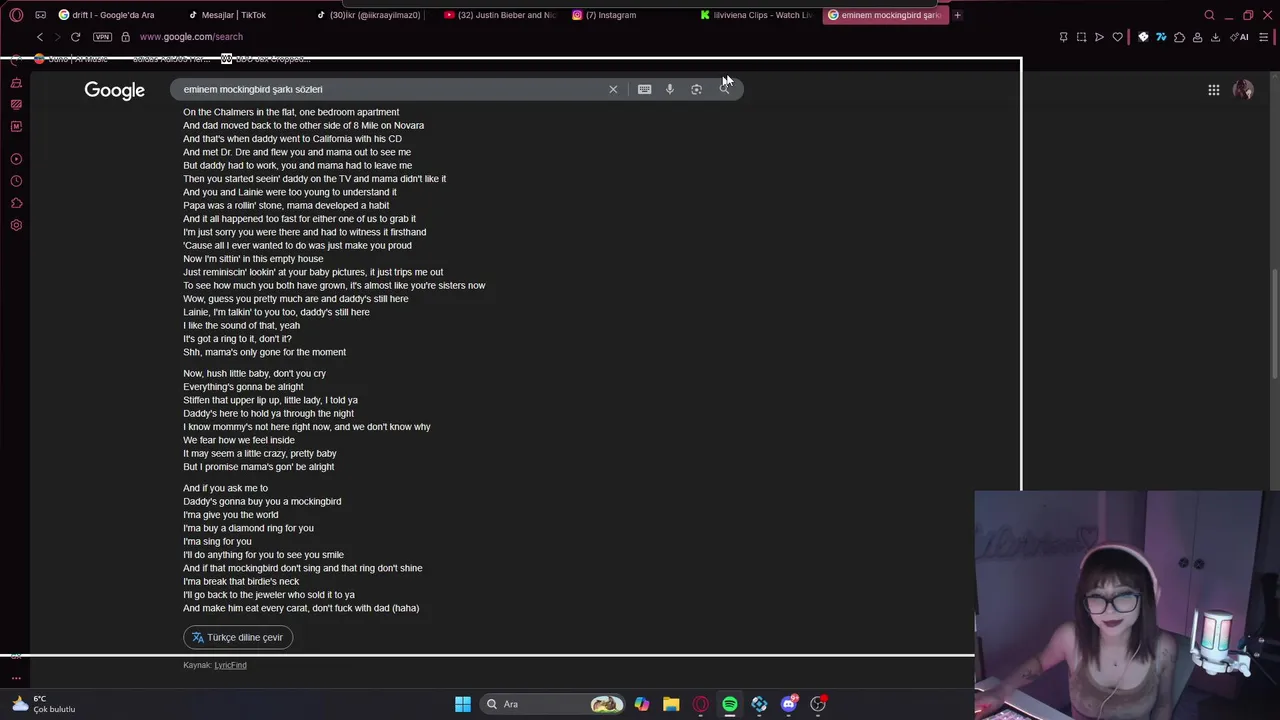Open the weather widget showing 6°C
The width and height of the screenshot is (1280, 720).
43,704
